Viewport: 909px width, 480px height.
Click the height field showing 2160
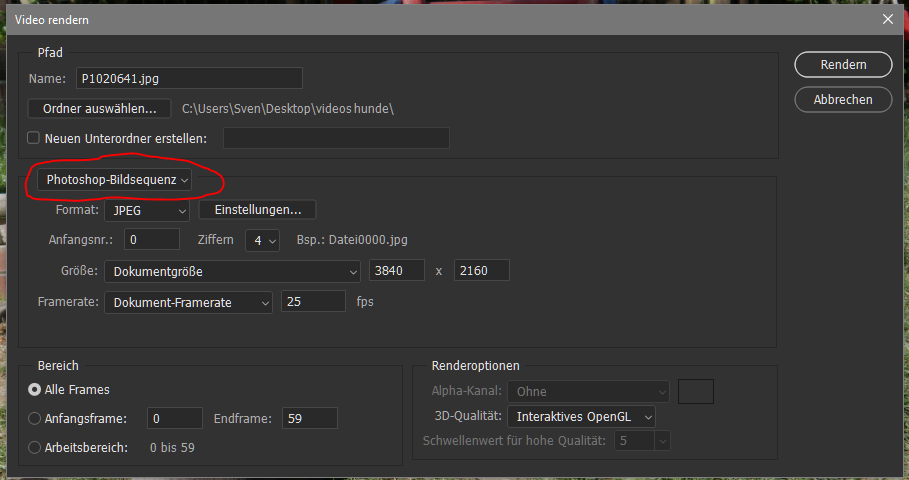481,271
